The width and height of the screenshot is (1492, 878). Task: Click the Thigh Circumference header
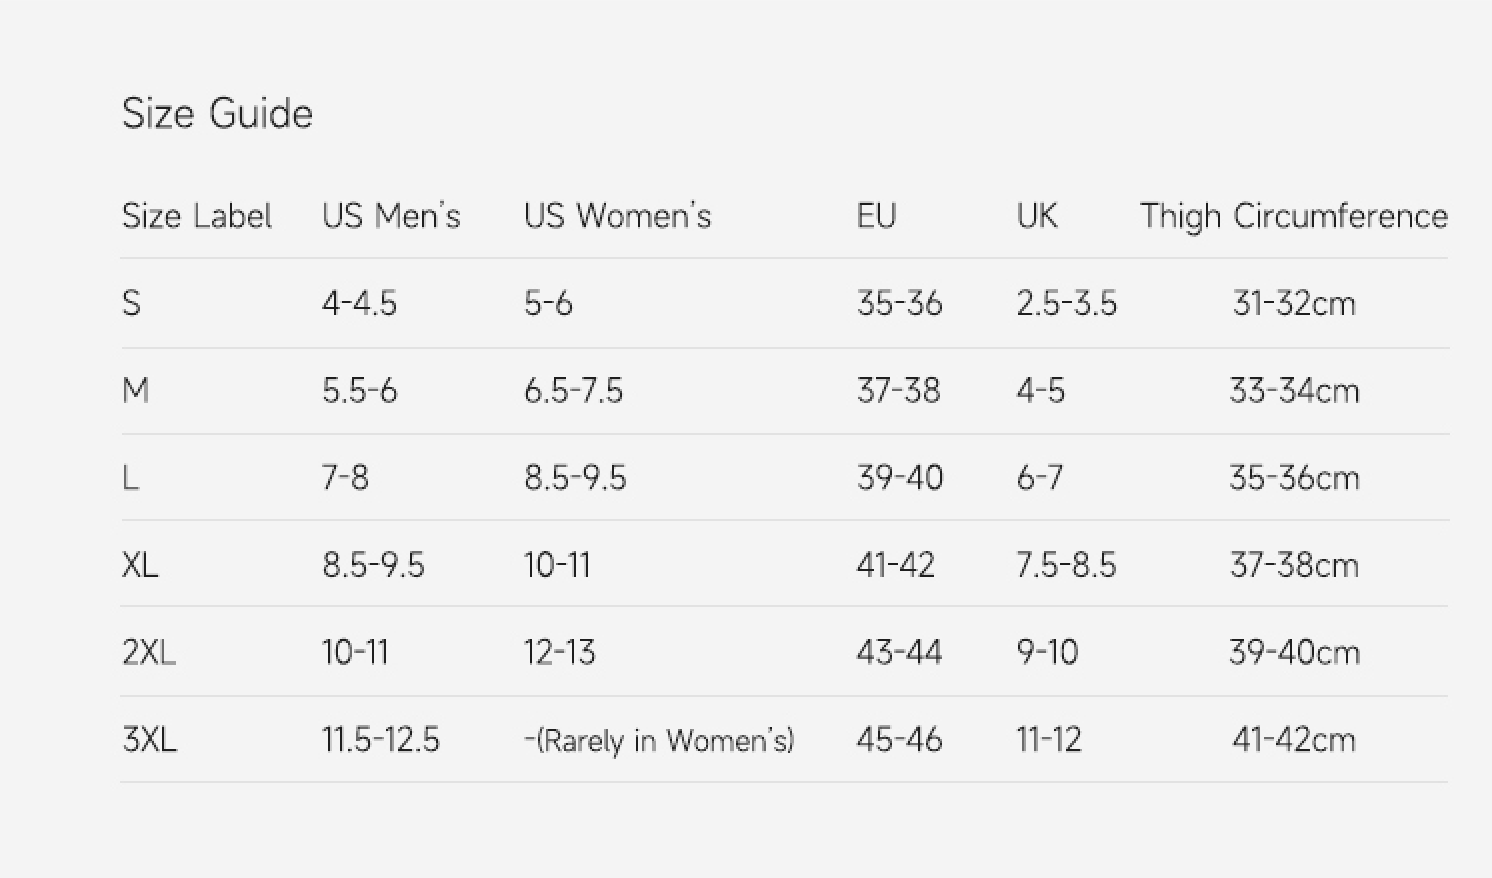(x=1293, y=216)
